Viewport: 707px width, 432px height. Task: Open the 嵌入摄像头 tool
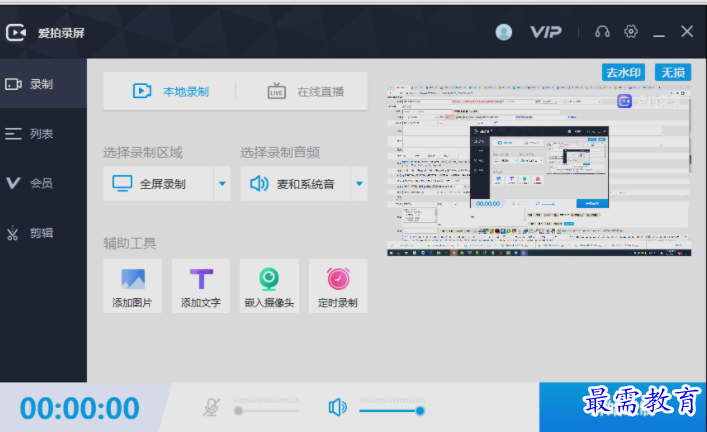[x=269, y=286]
